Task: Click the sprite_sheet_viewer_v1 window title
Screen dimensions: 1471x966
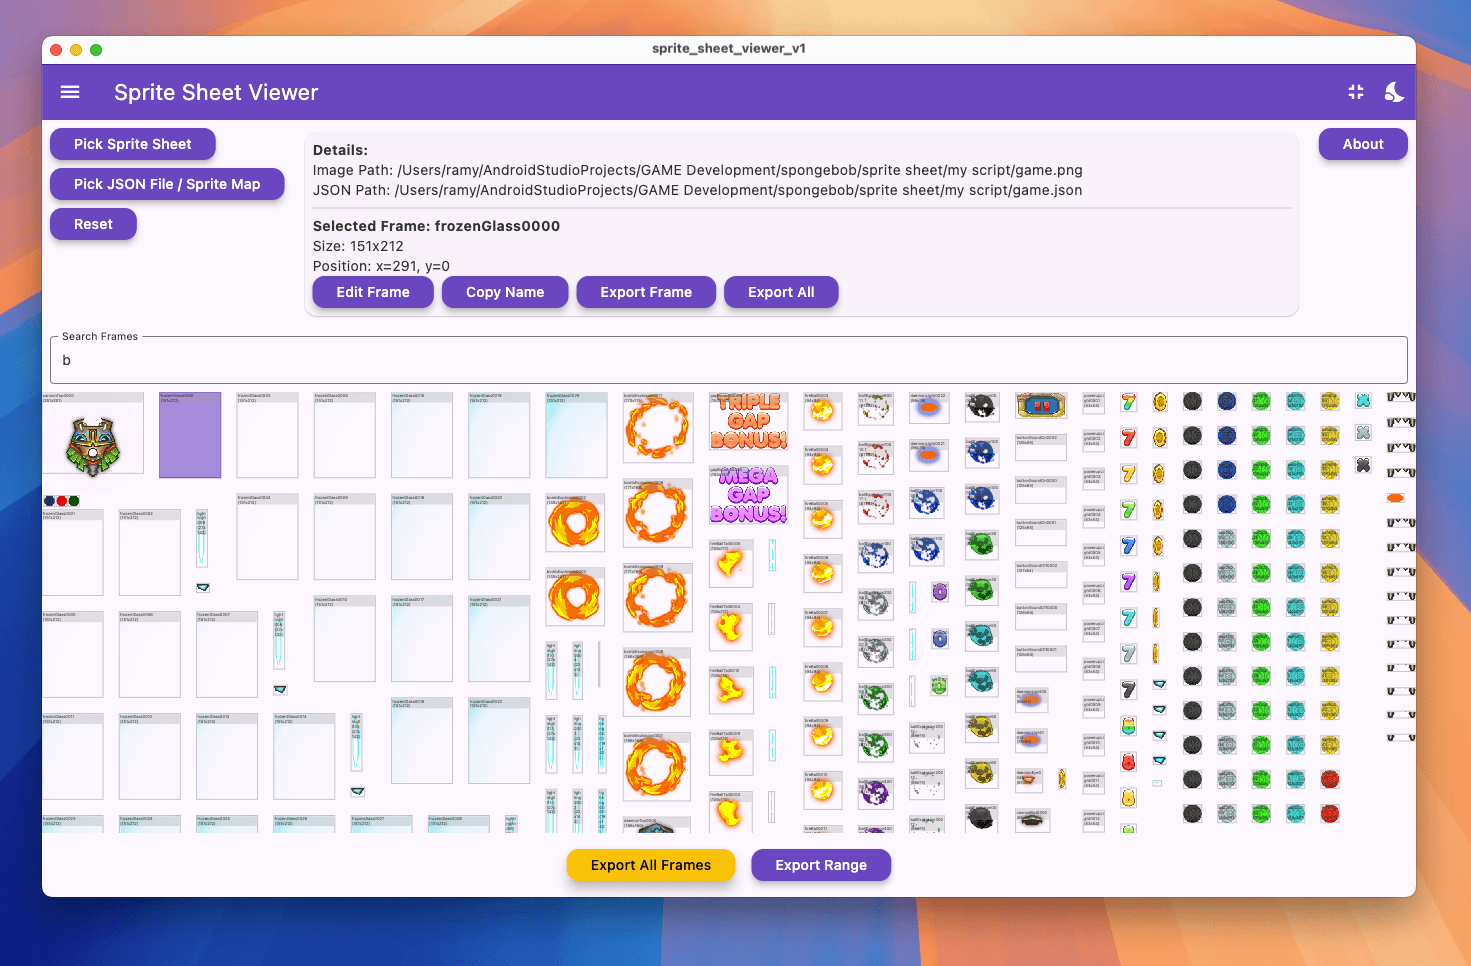Action: click(729, 48)
